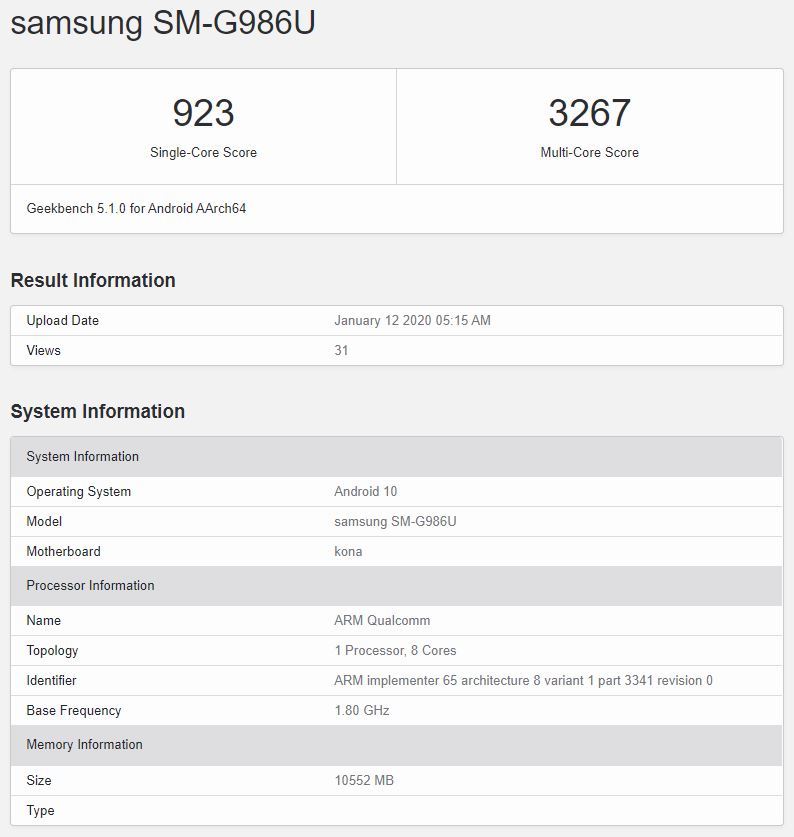Click the 923 single-core score number
Viewport: 794px width, 837px height.
(203, 113)
